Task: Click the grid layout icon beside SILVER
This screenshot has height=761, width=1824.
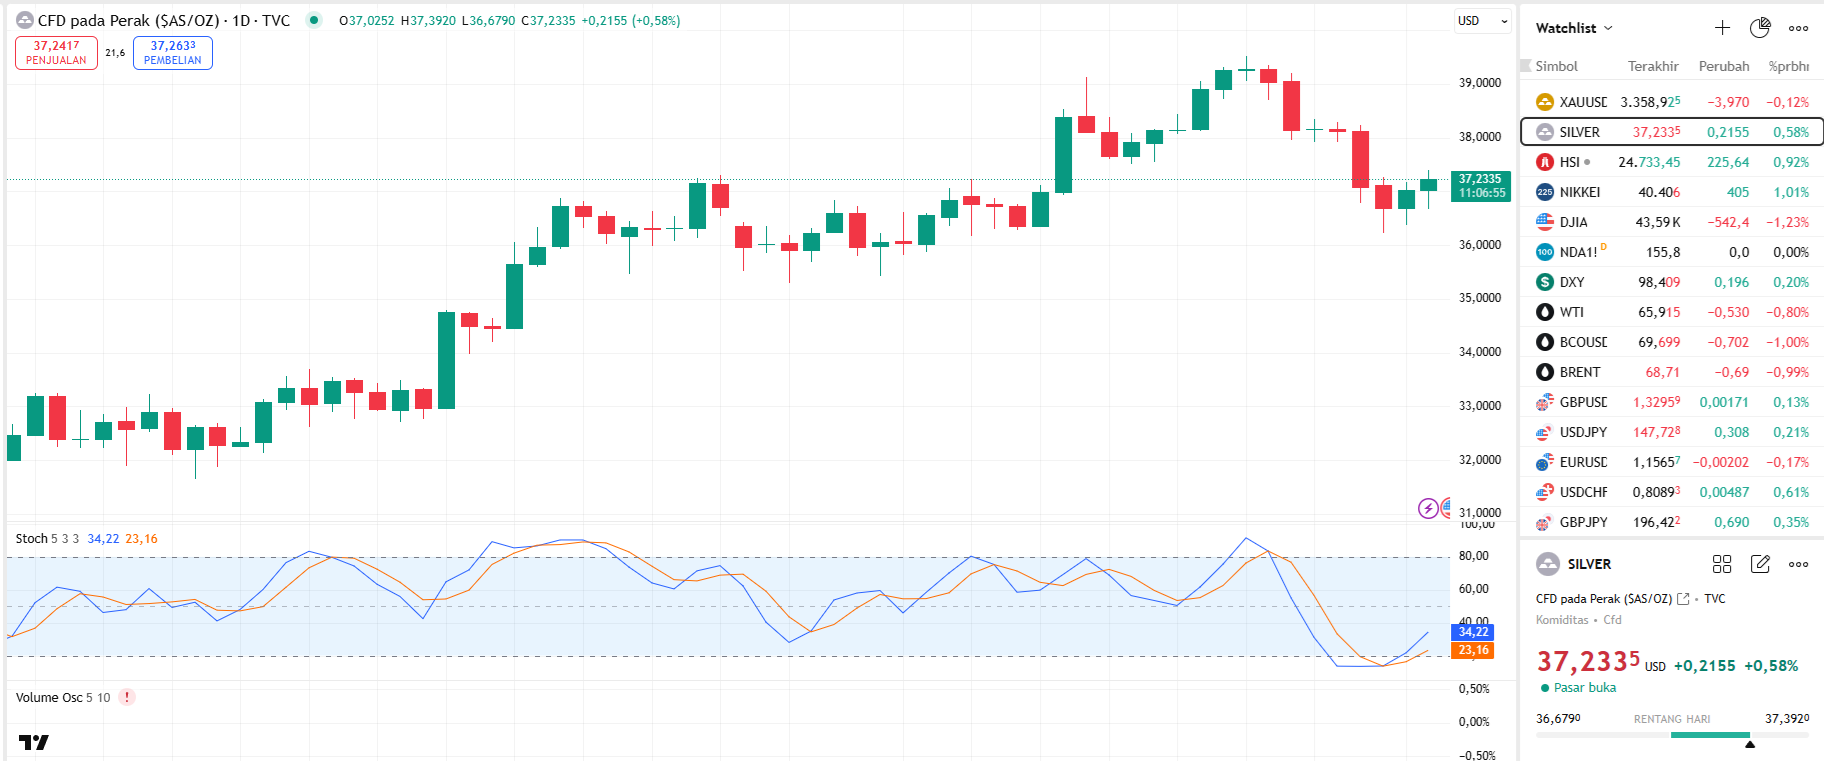Action: pos(1722,564)
